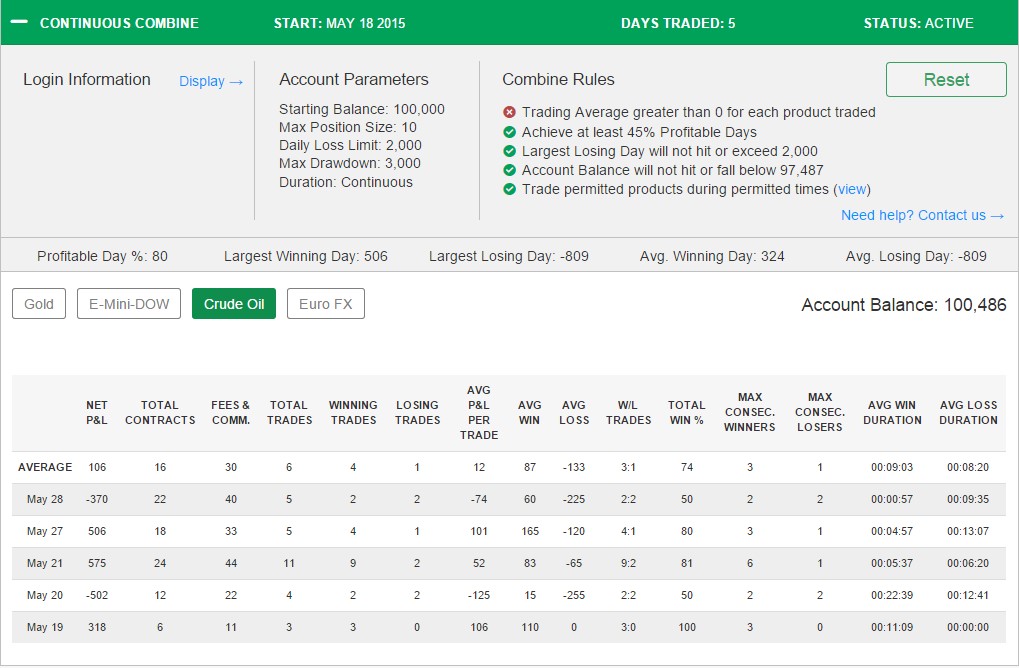Collapse the Continuous Combine panel minus icon
The width and height of the screenshot is (1019, 668).
tap(19, 22)
